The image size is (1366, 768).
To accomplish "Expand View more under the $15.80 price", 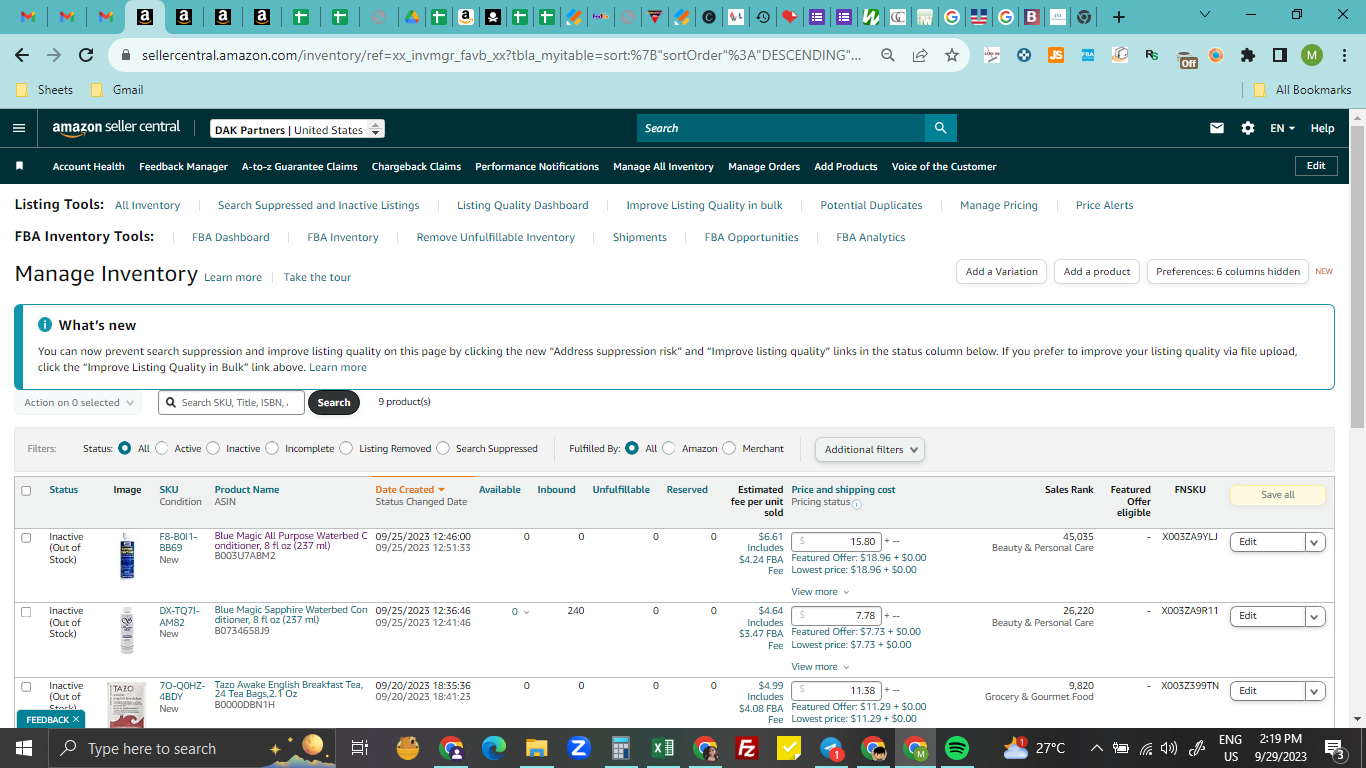I will pos(820,592).
